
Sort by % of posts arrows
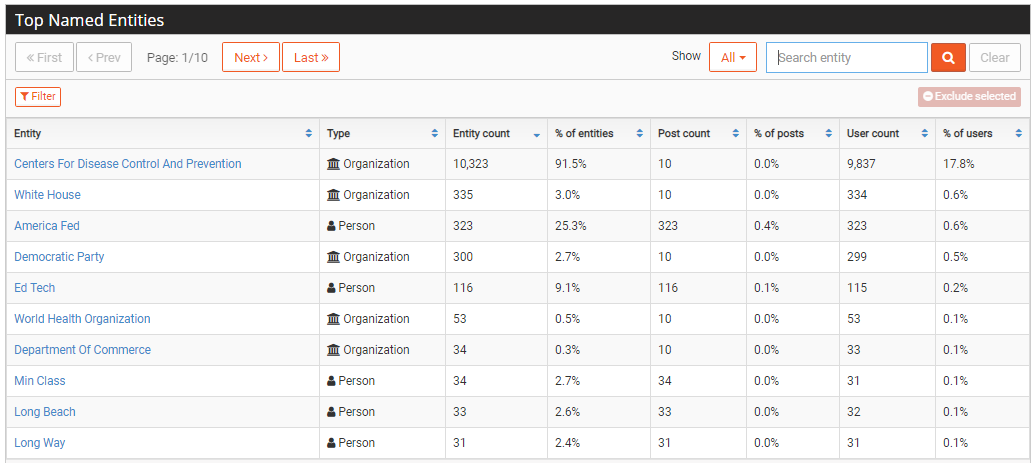[x=829, y=133]
